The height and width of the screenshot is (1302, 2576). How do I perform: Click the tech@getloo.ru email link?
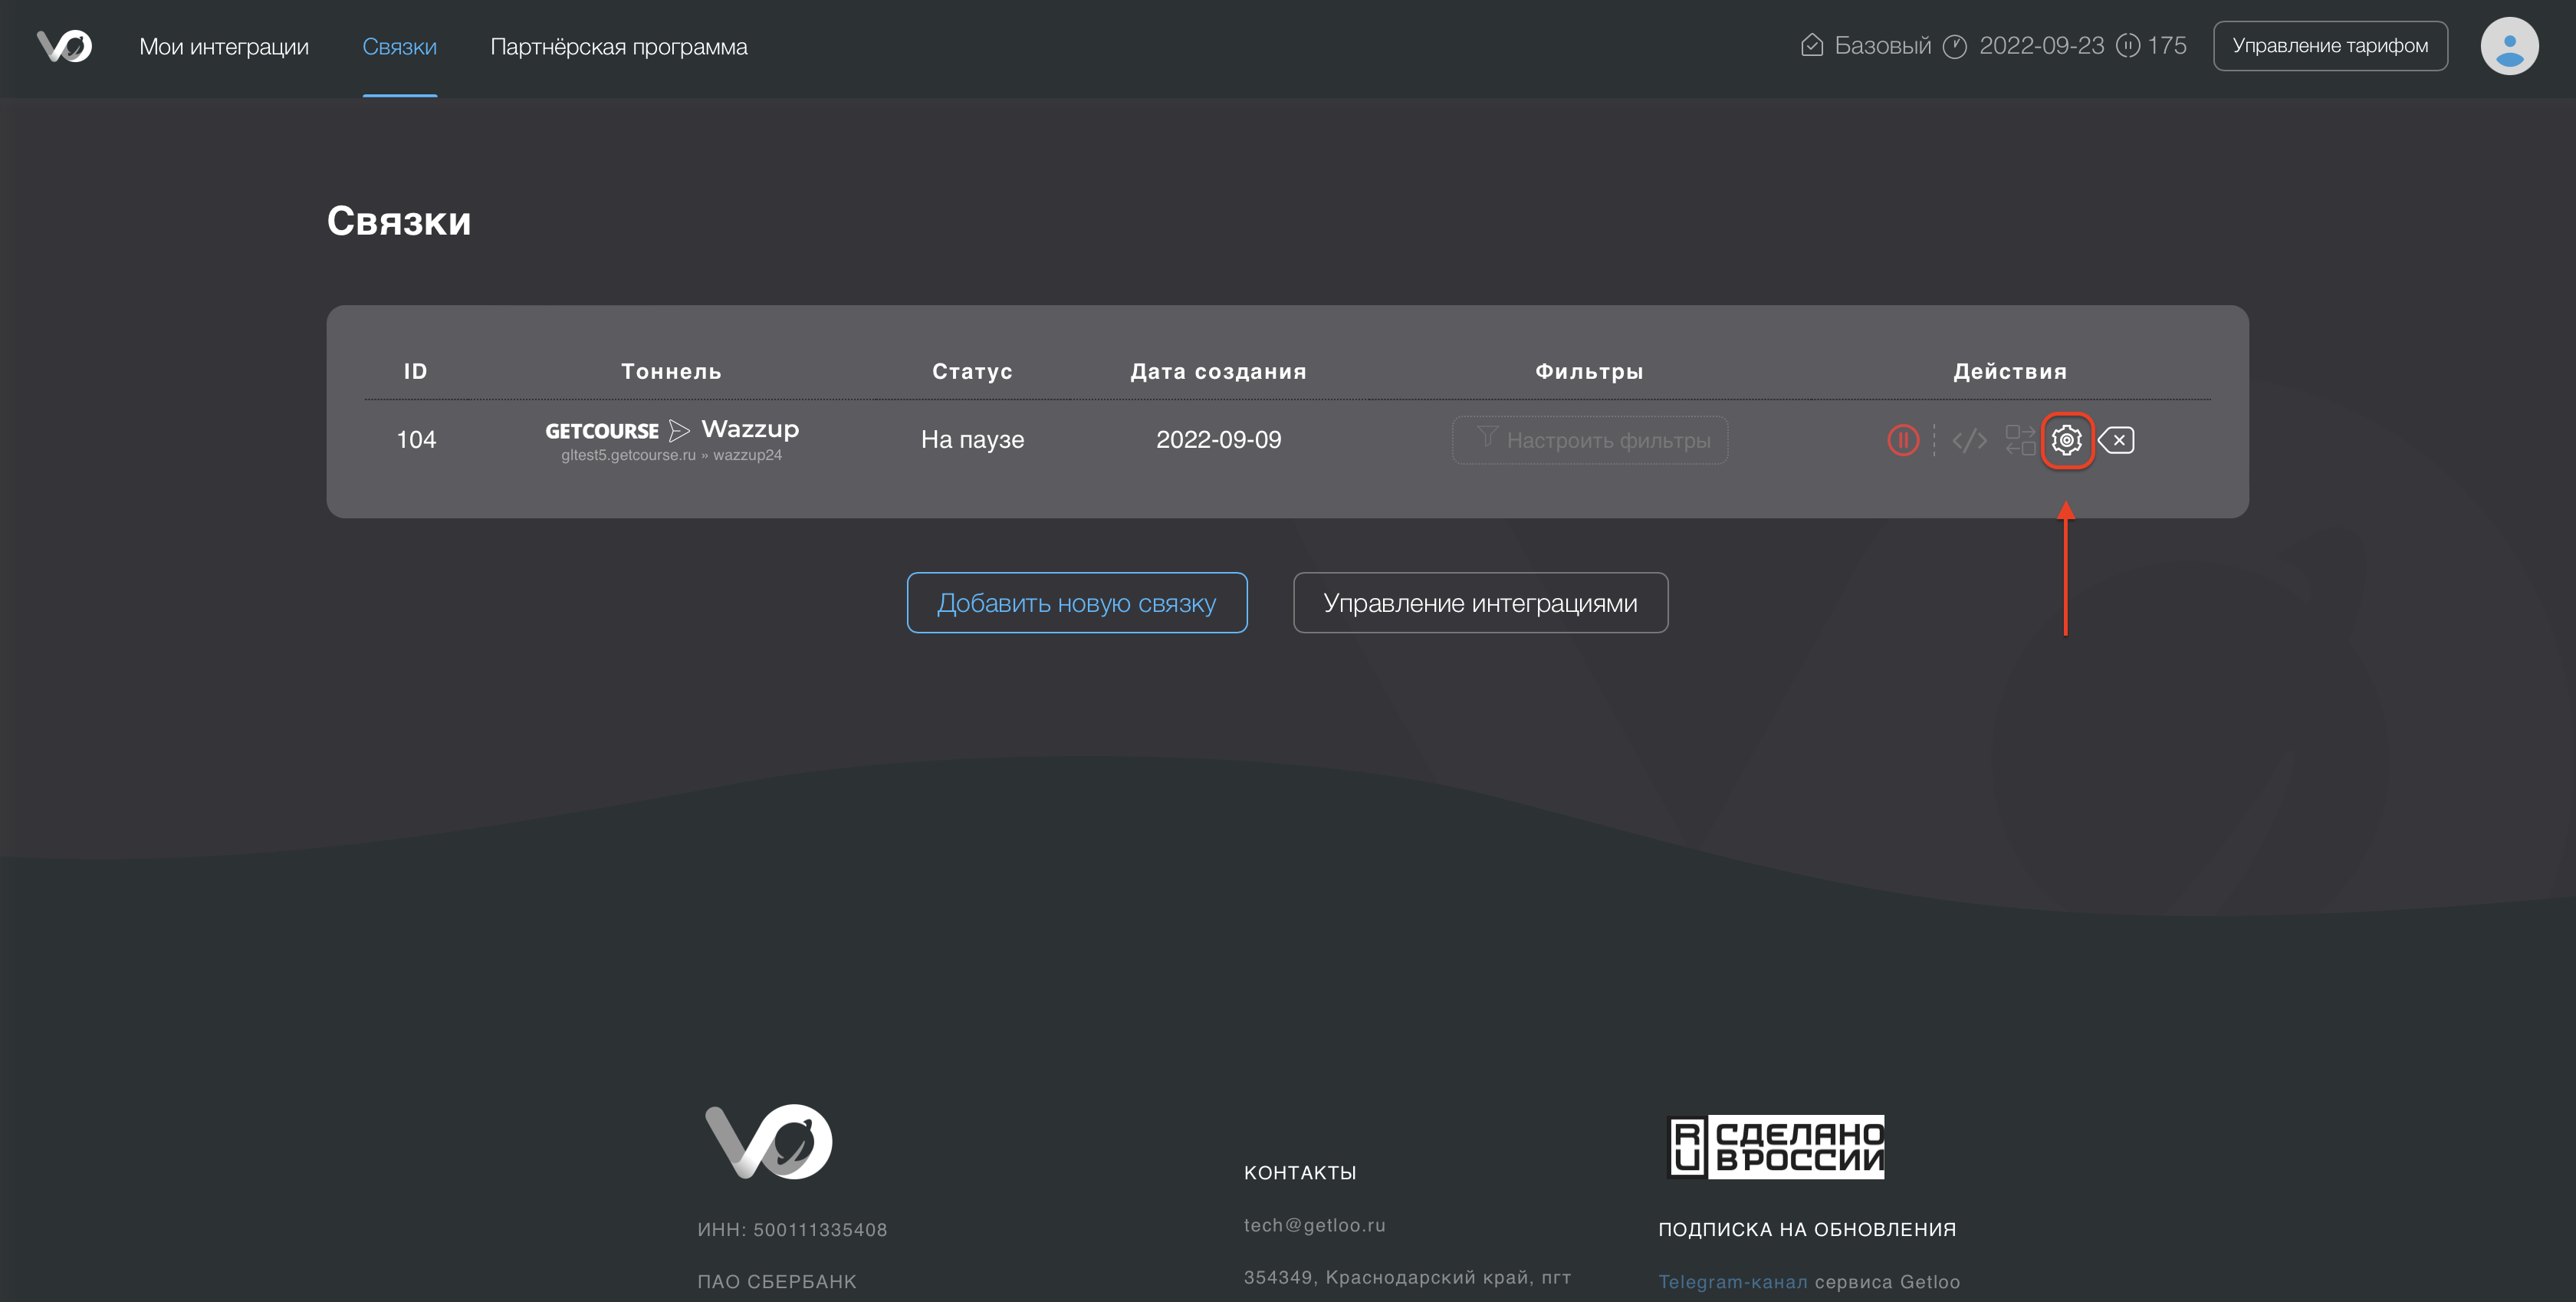(x=1314, y=1225)
